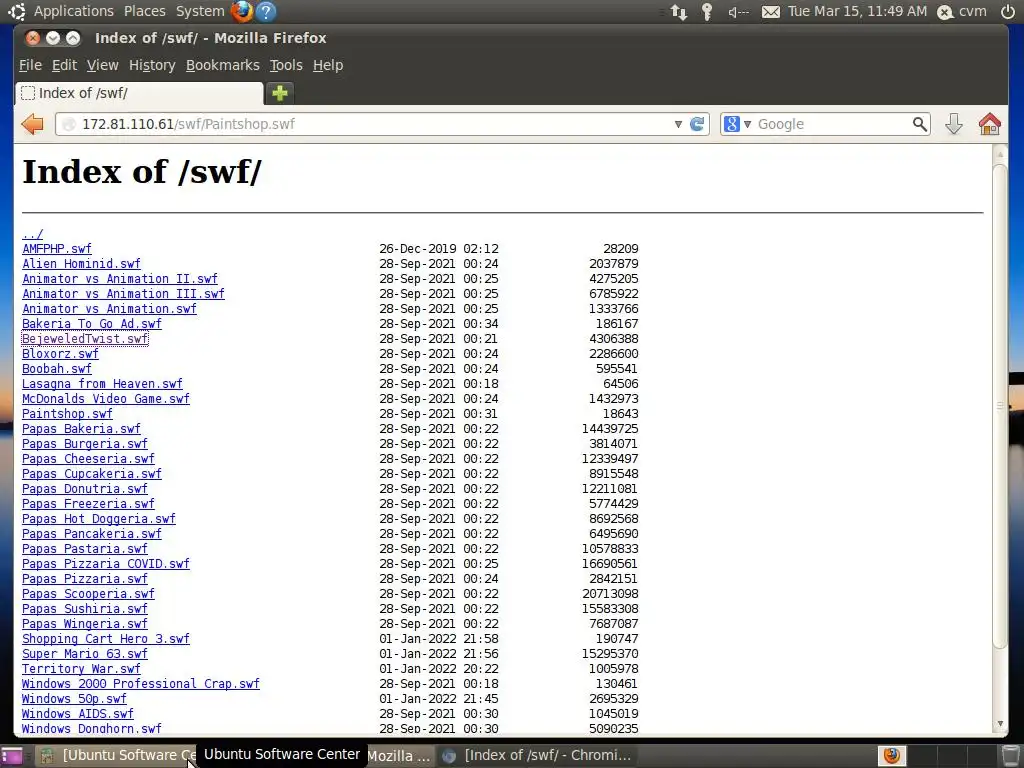Open Territory War.swf link

(x=81, y=669)
